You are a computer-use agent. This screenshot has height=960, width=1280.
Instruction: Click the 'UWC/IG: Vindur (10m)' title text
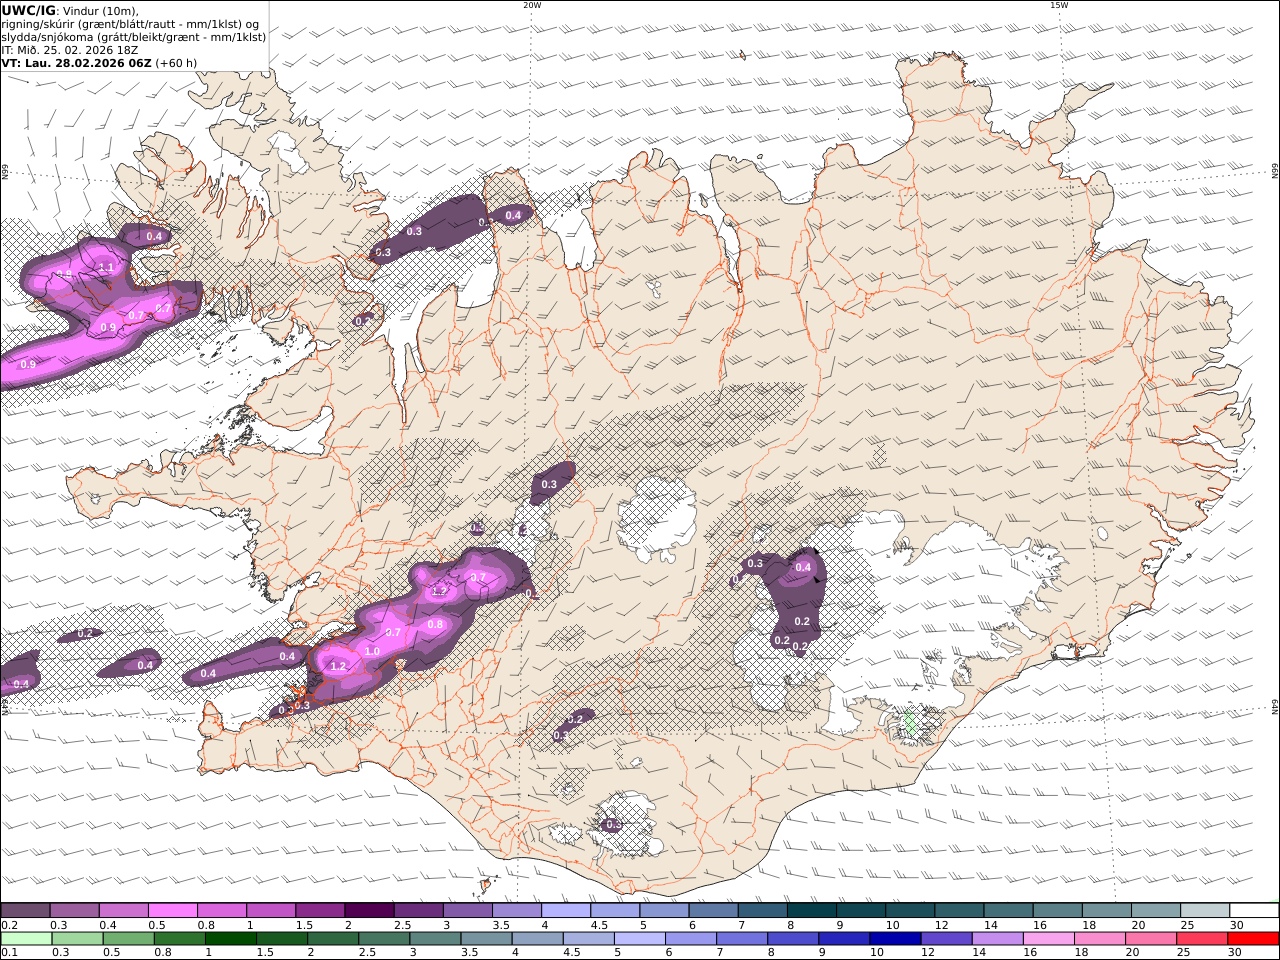[x=70, y=11]
